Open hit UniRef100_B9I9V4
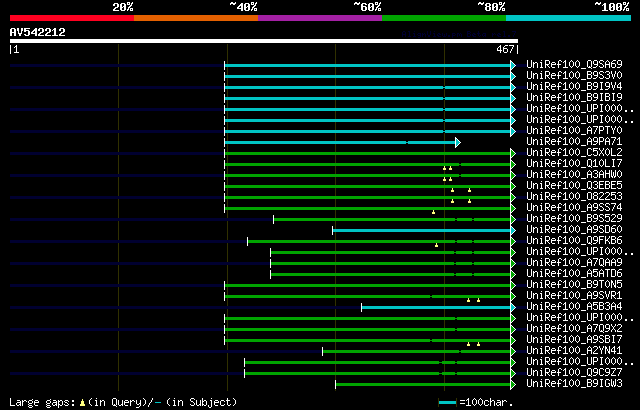Viewport: 640px width, 410px height. (574, 86)
